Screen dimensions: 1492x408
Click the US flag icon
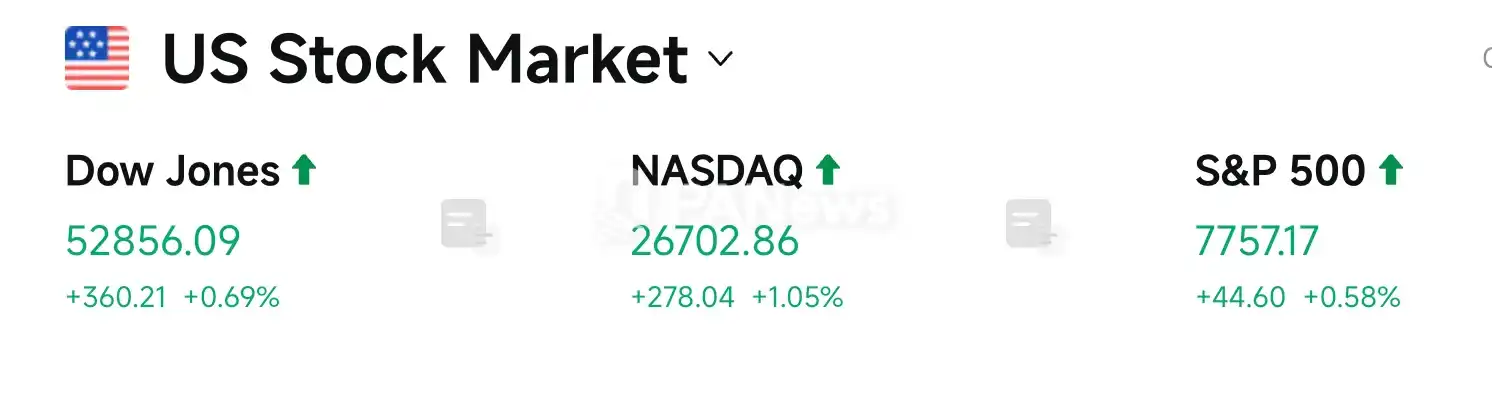97,59
